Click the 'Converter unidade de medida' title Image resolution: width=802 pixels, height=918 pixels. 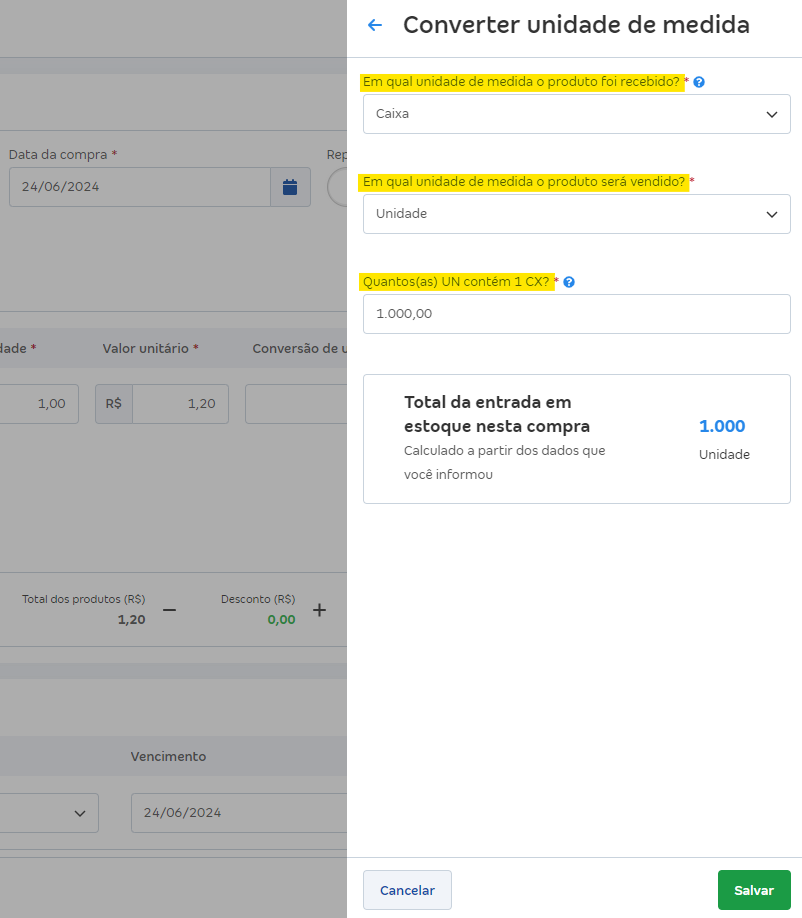576,25
